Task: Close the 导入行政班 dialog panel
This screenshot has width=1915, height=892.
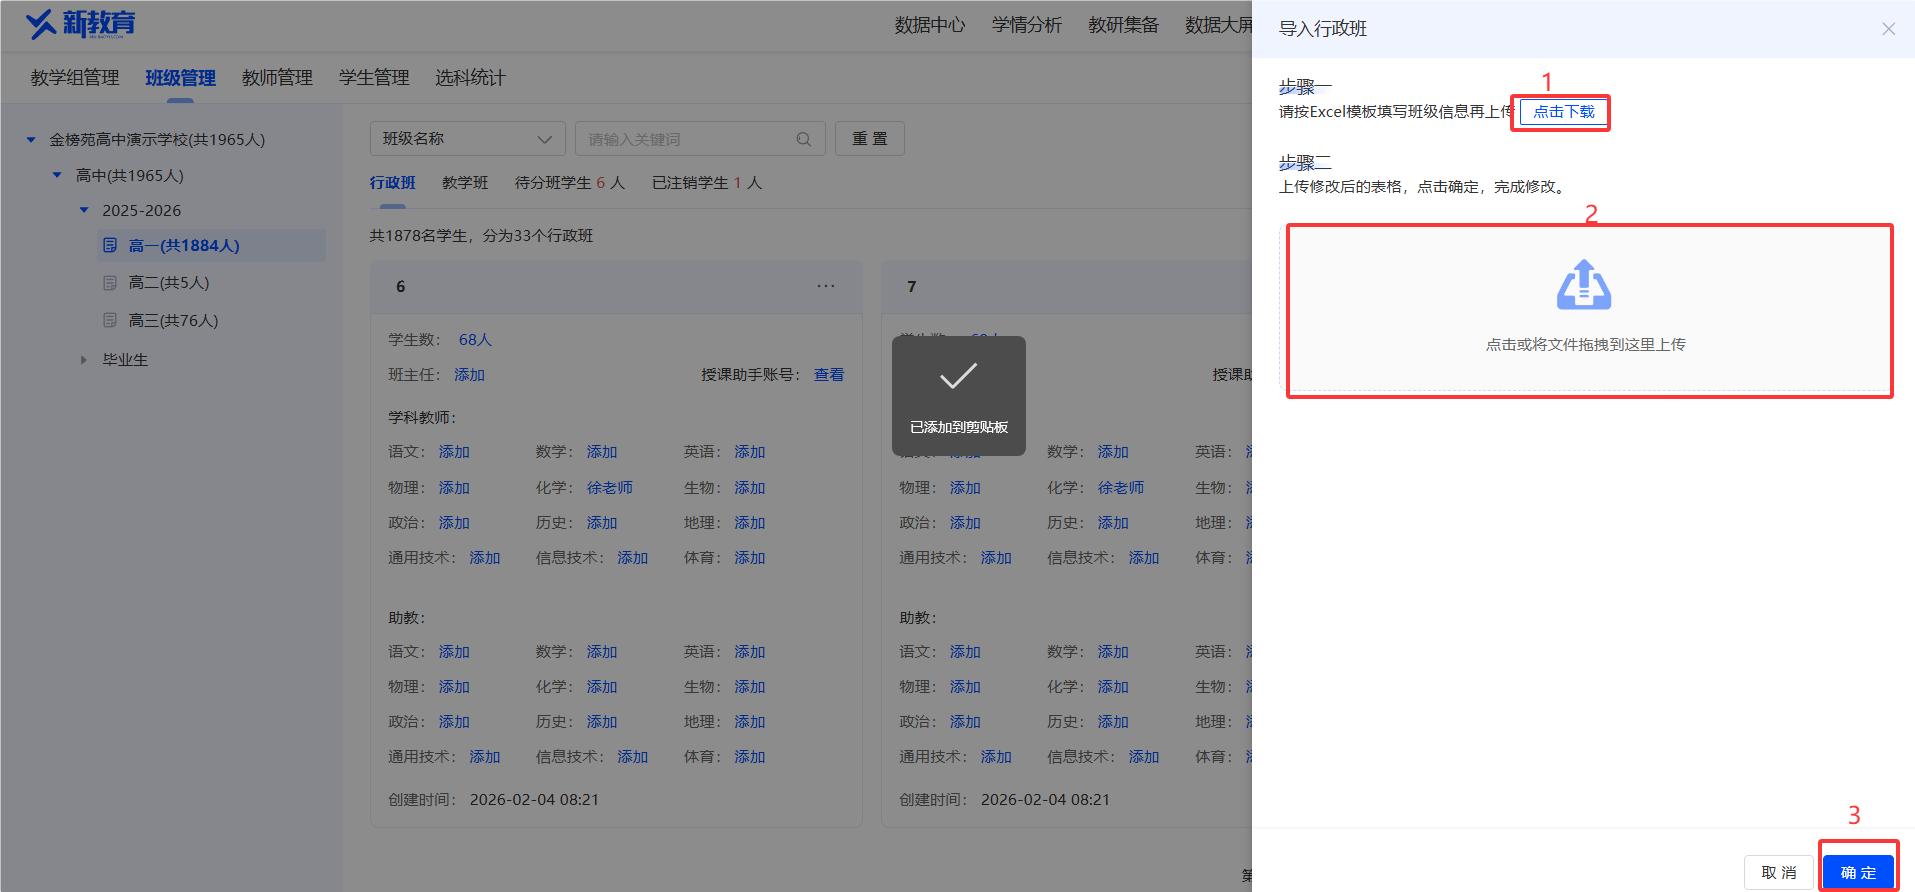Action: (1888, 29)
